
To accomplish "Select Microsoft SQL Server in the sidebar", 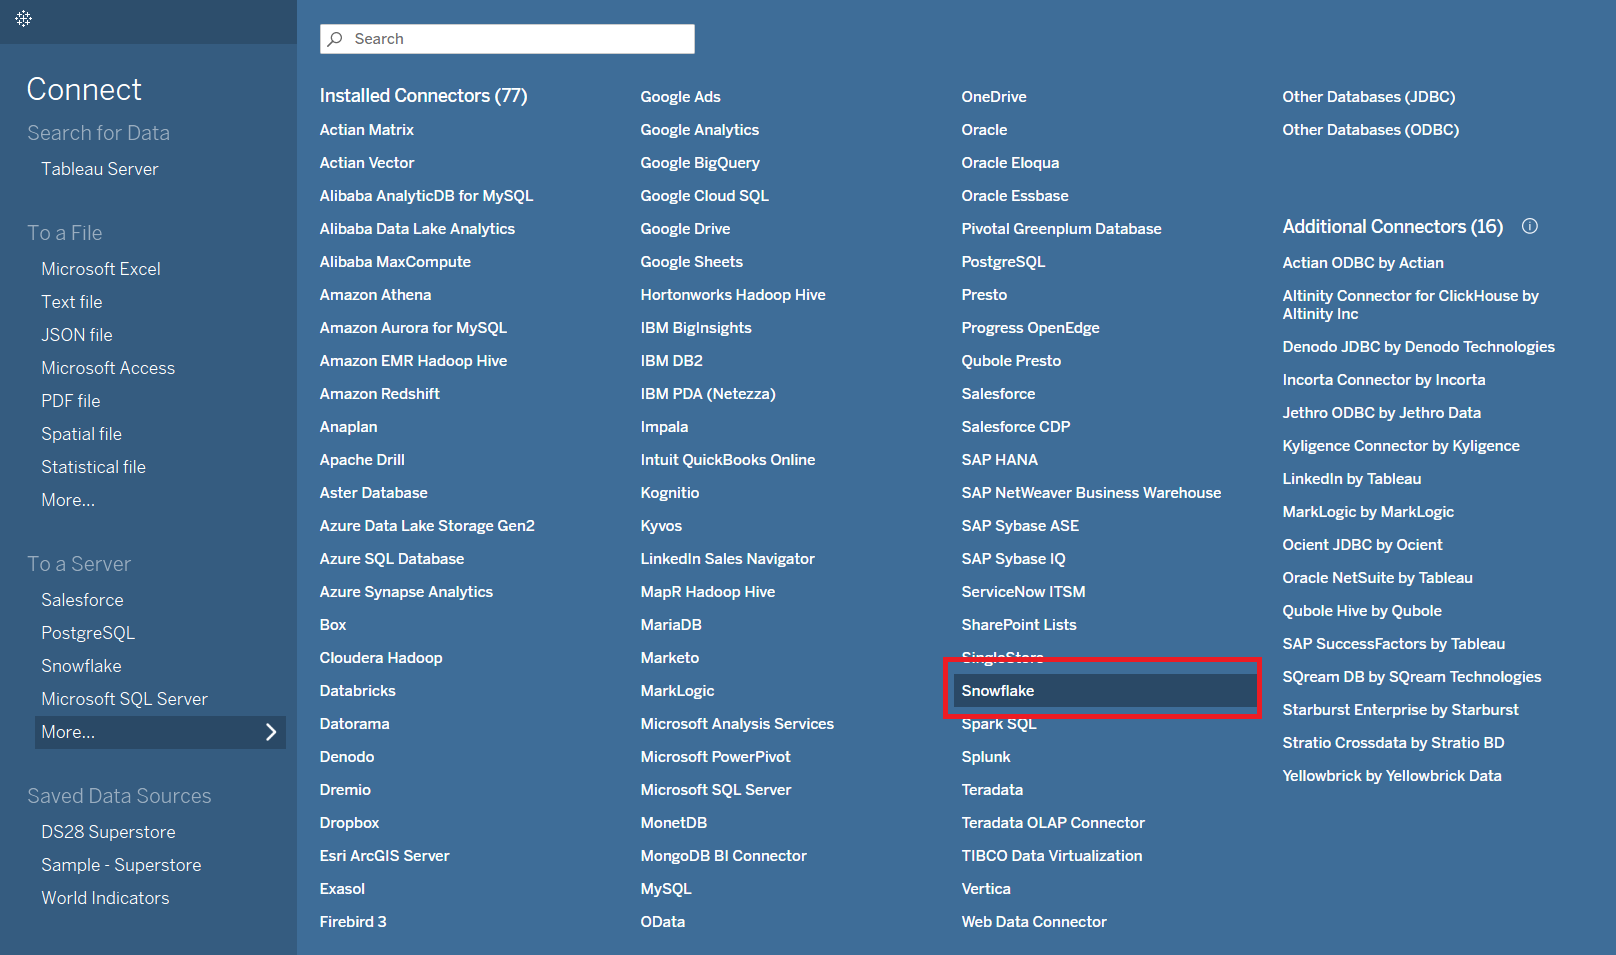I will tap(125, 699).
